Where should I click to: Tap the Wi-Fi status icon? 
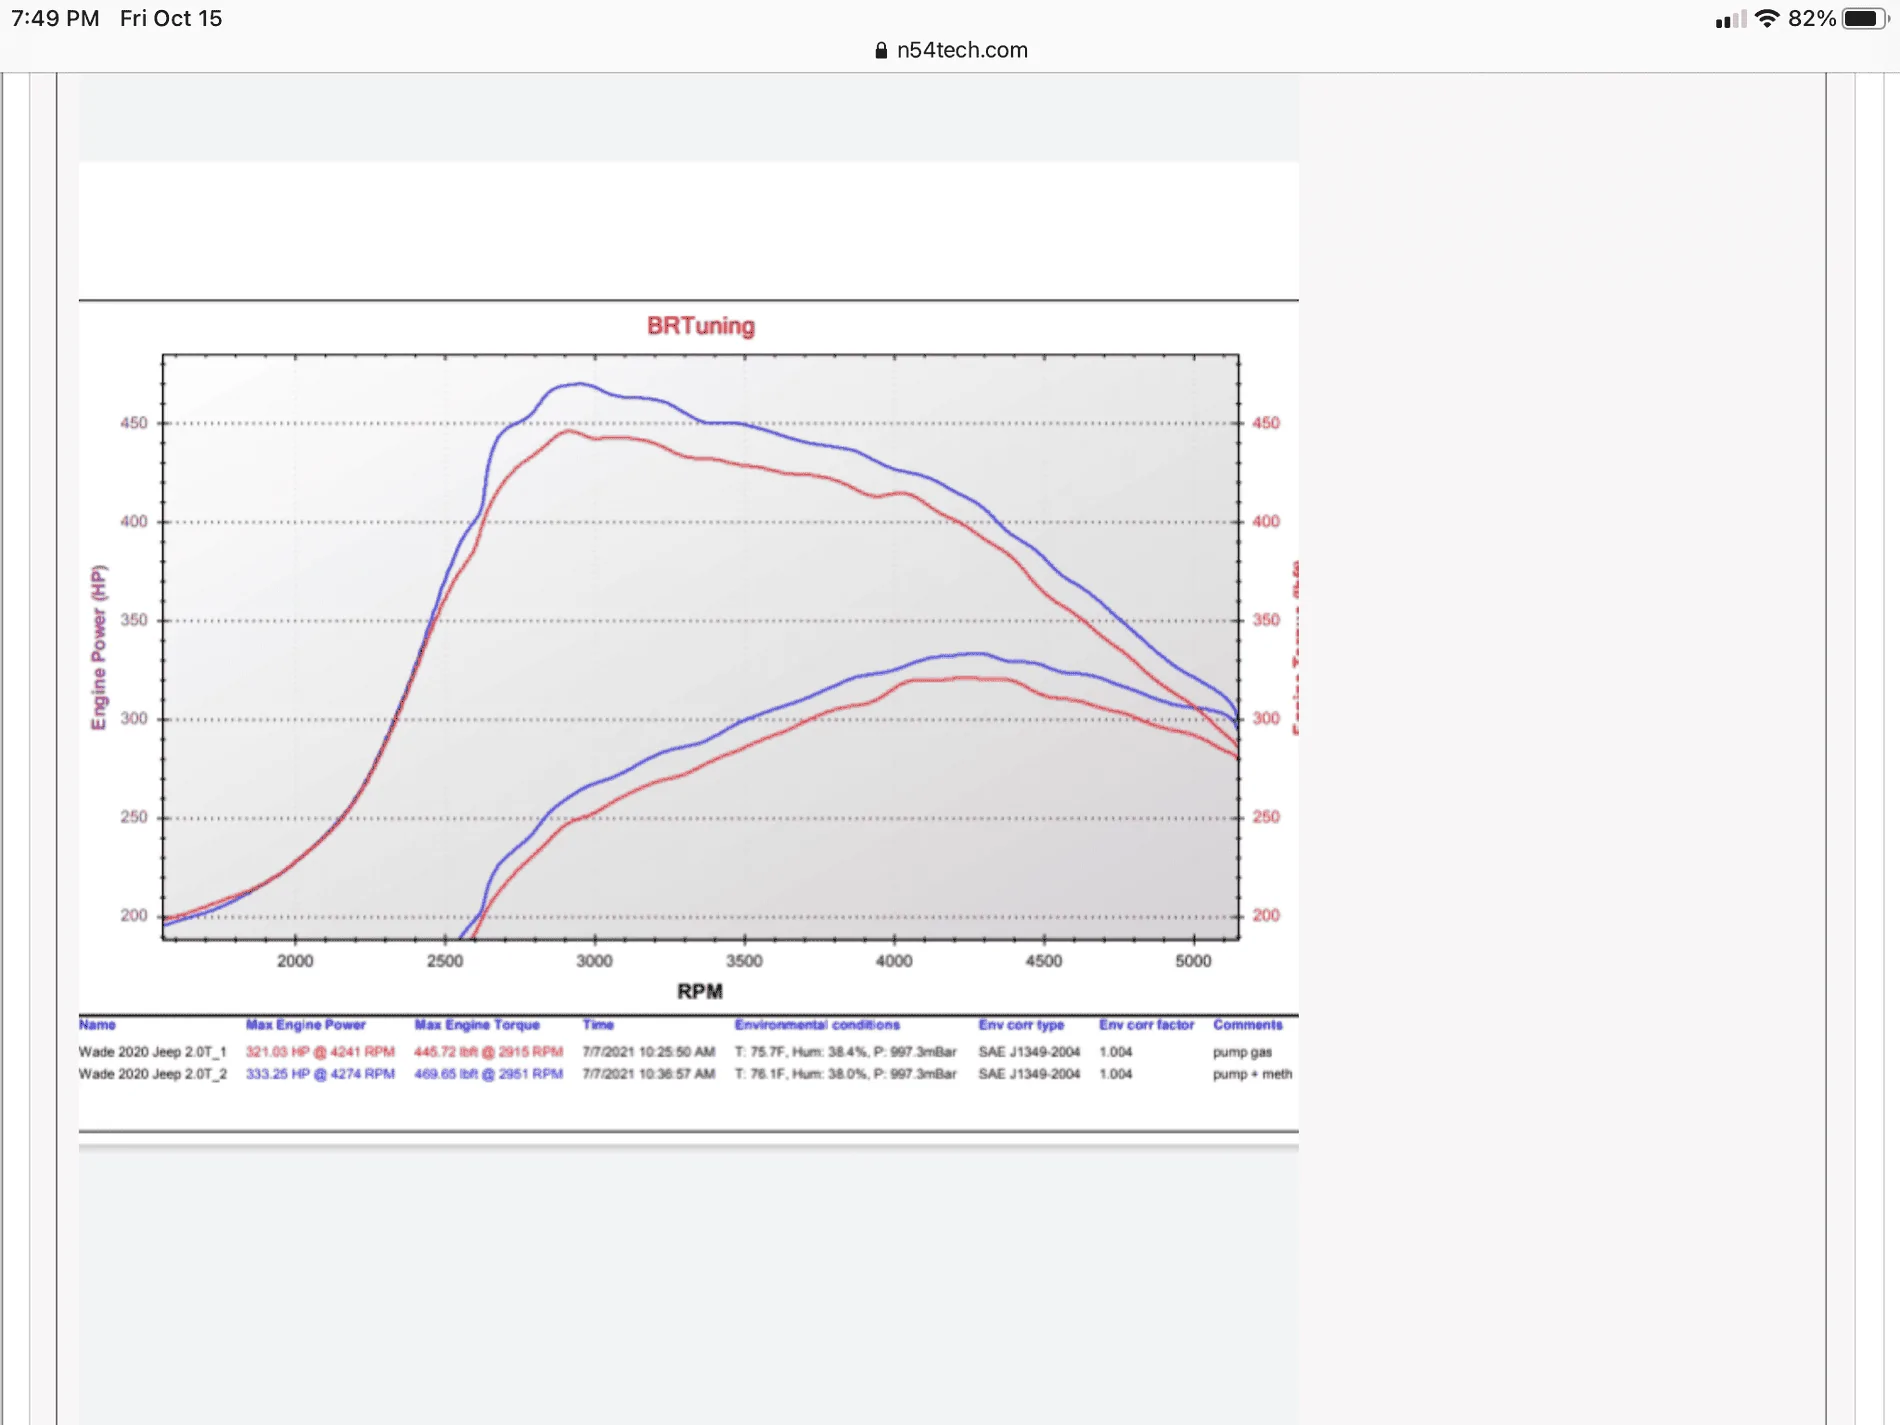coord(1767,18)
